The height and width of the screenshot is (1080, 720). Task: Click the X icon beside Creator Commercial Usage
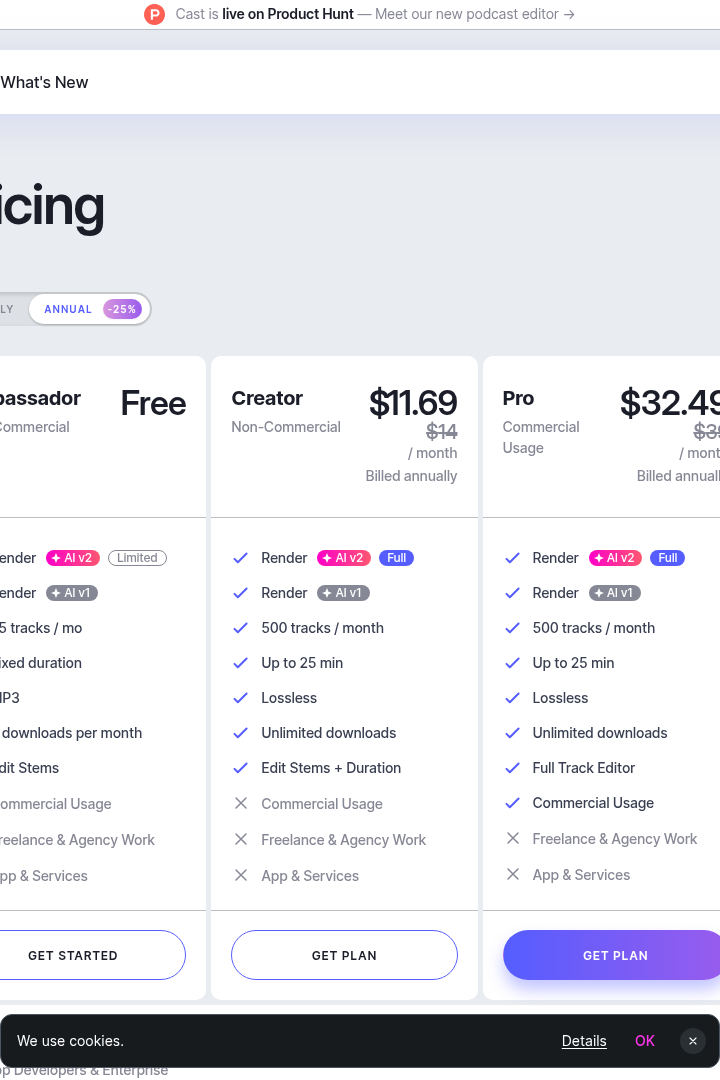coord(240,803)
